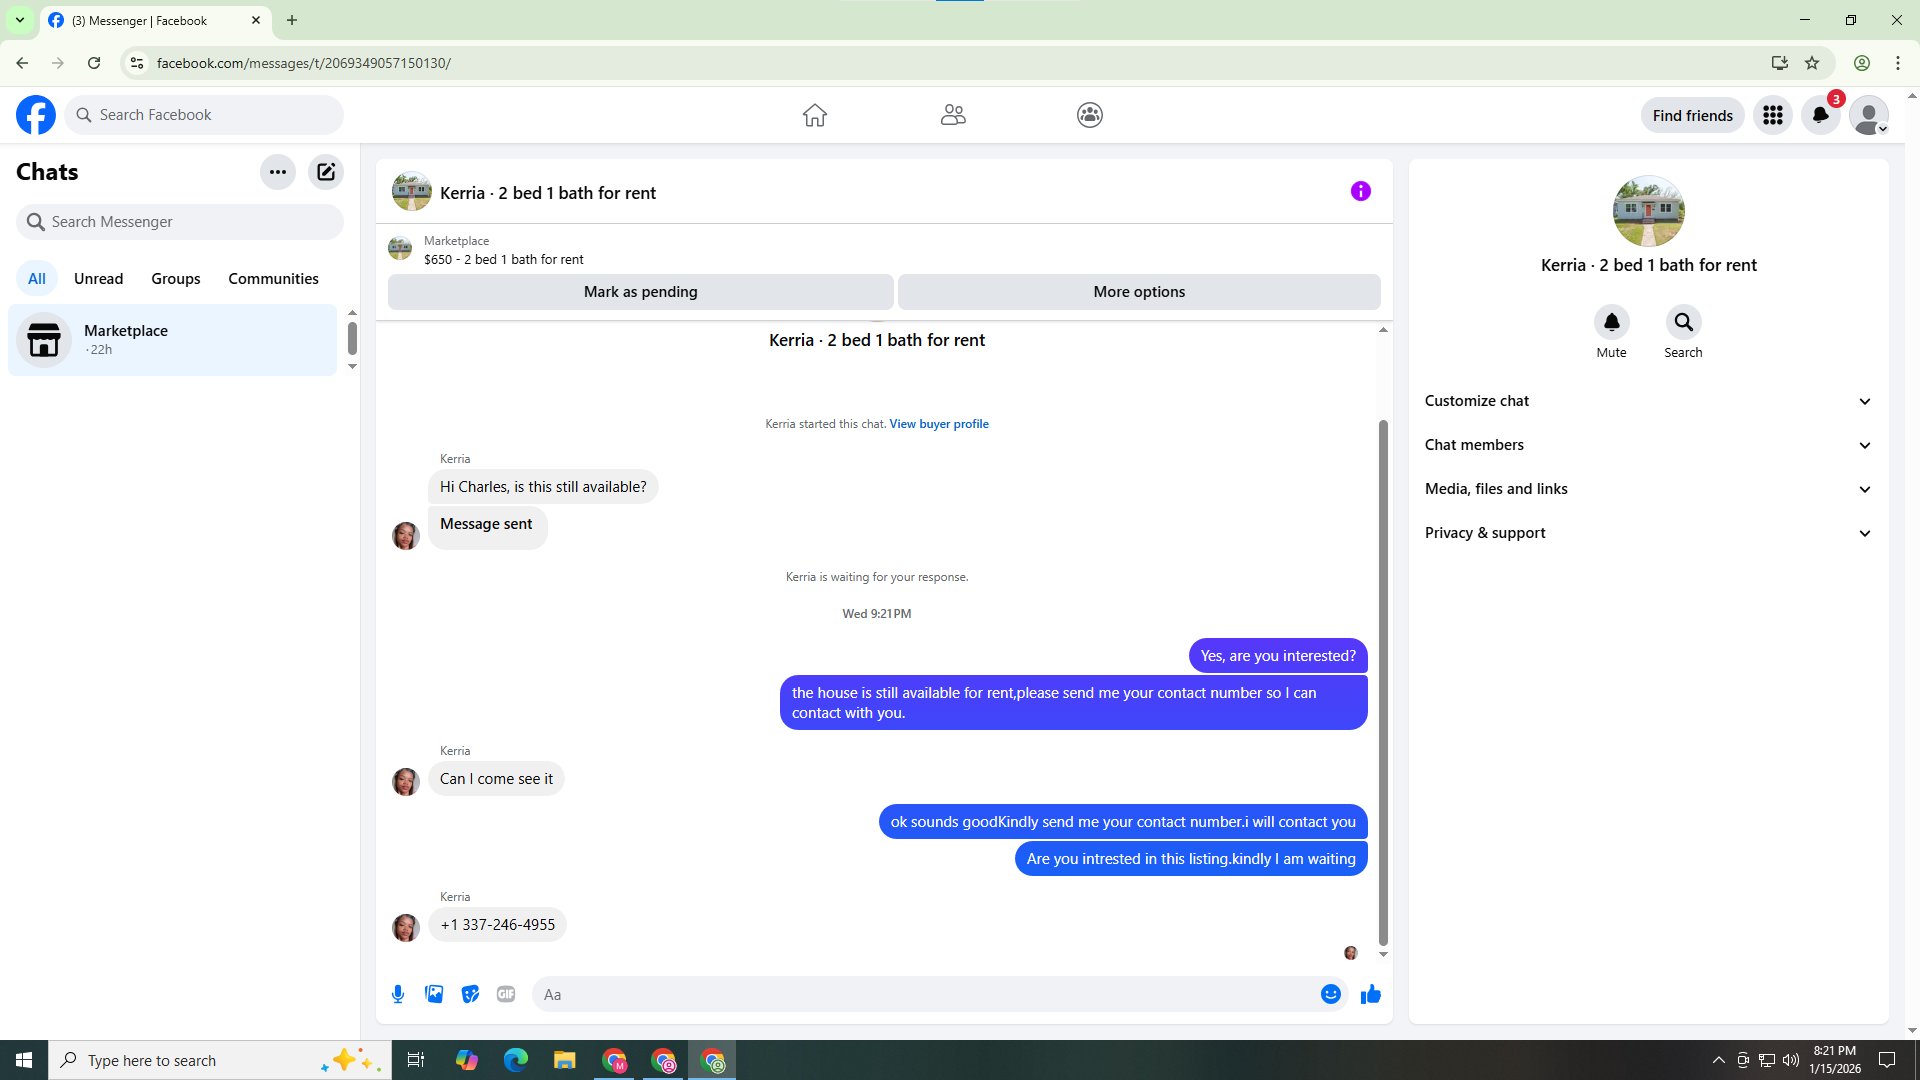Expand Privacy & support section
The width and height of the screenshot is (1920, 1080).
tap(1647, 533)
